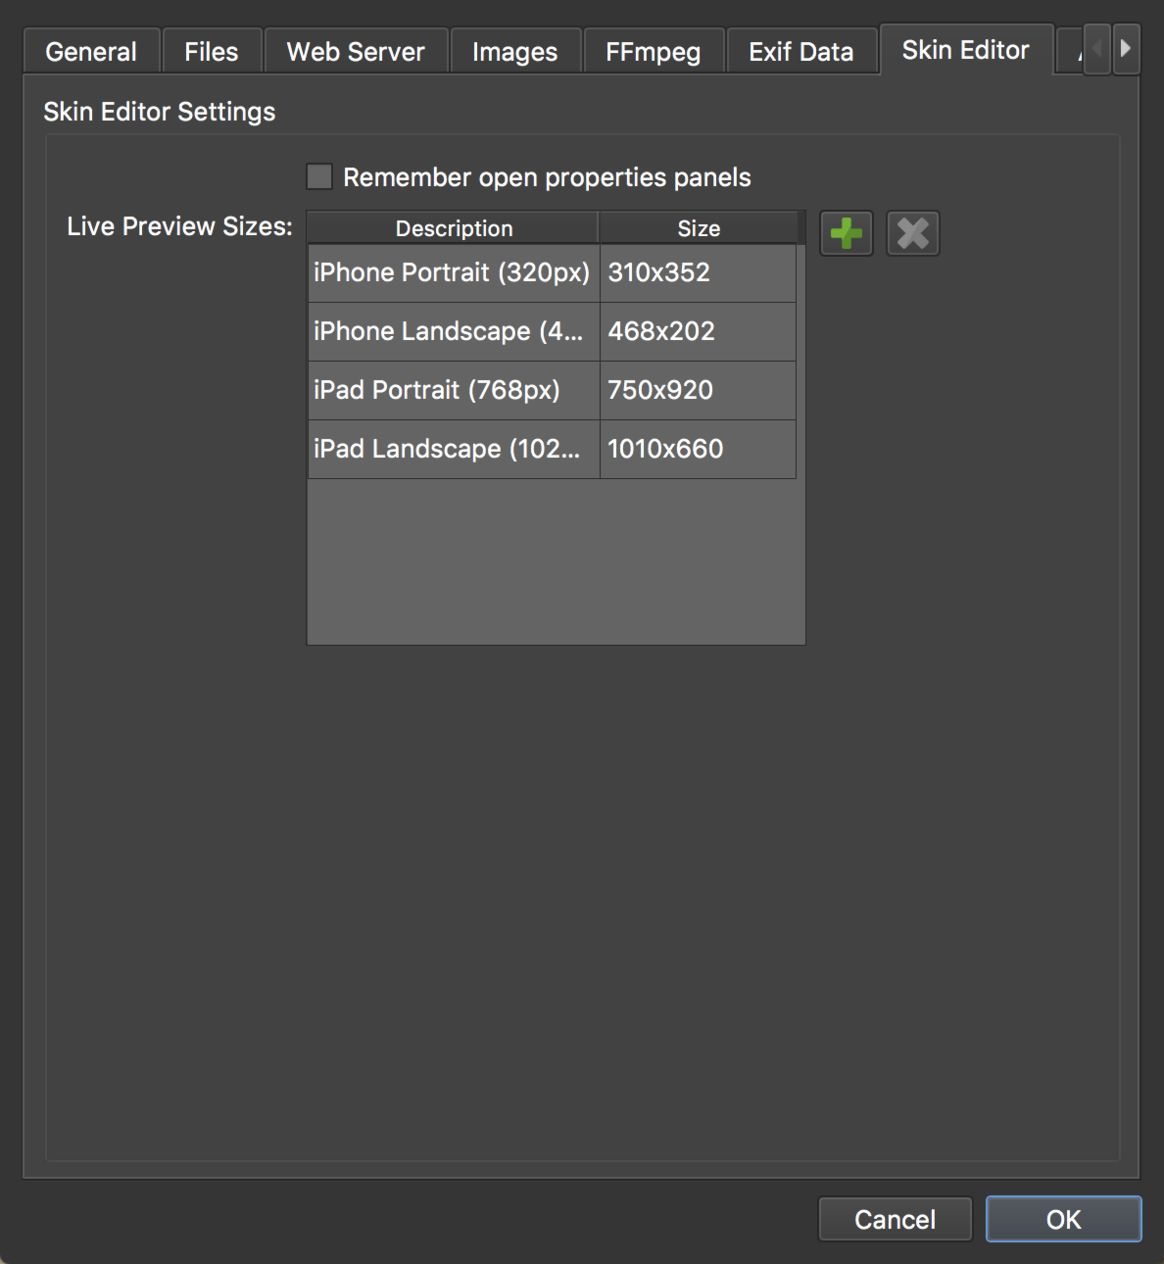
Task: Open the Files tab
Action: (211, 52)
